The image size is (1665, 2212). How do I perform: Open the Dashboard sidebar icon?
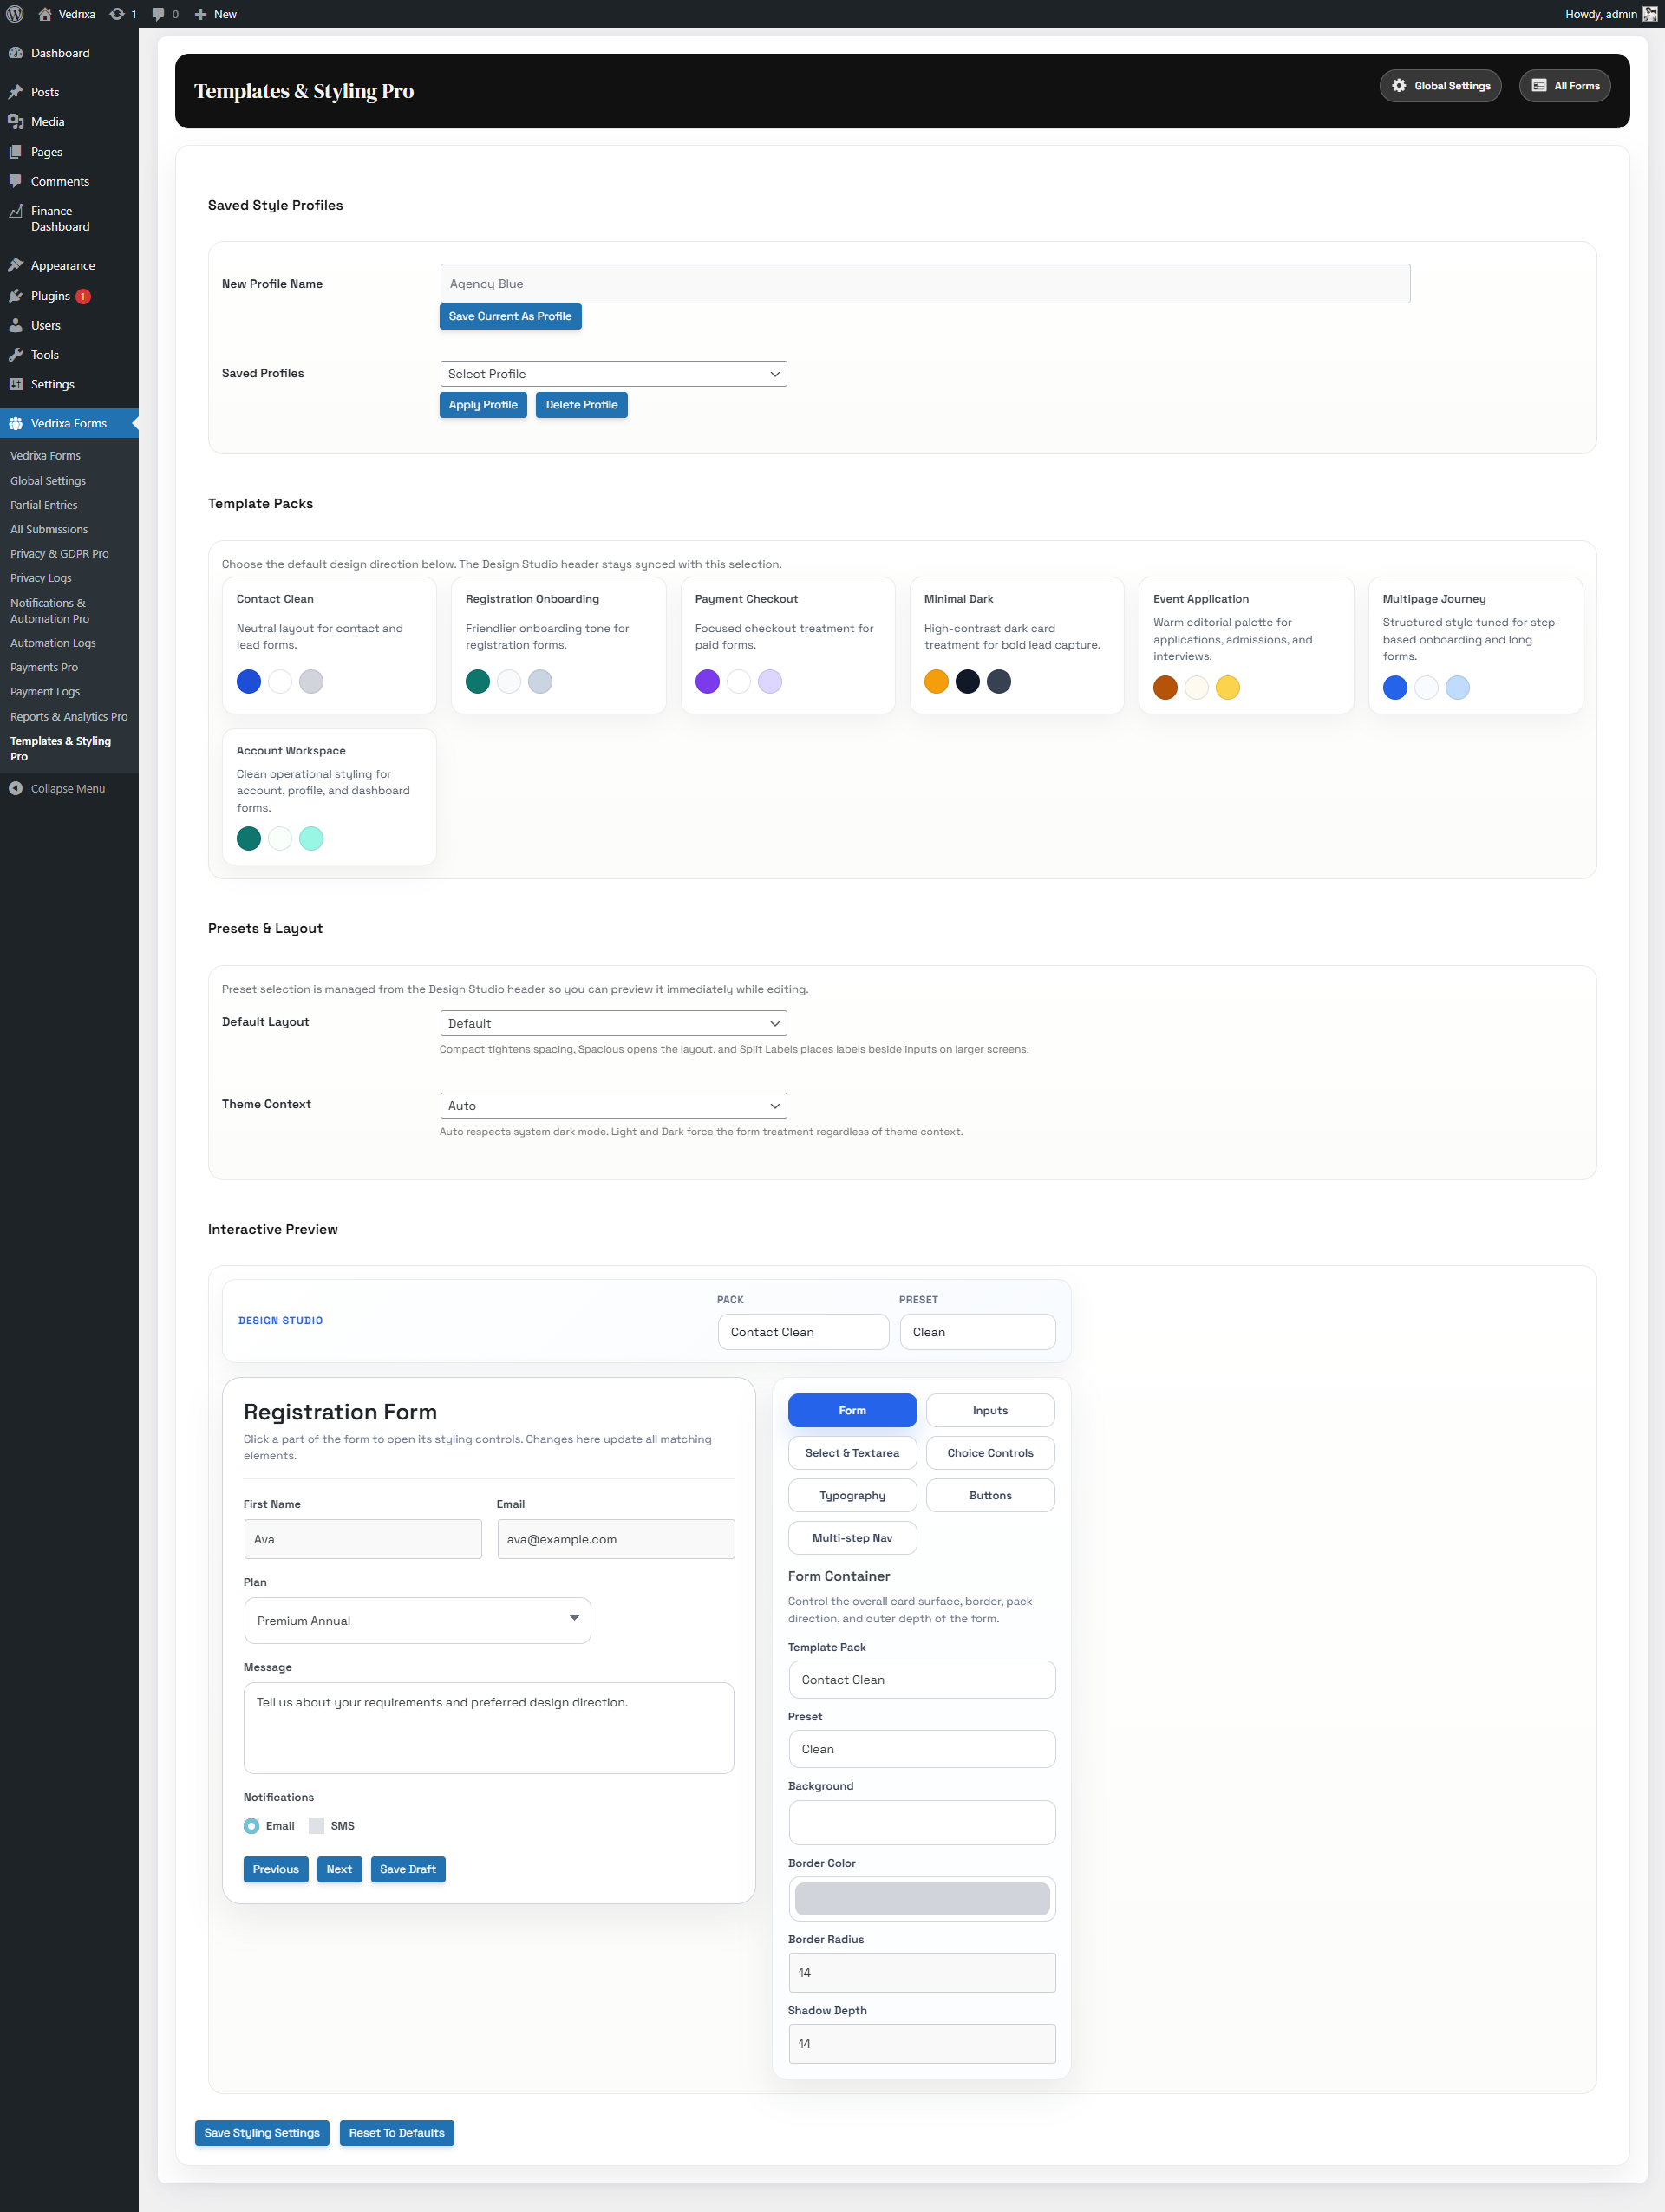tap(16, 53)
